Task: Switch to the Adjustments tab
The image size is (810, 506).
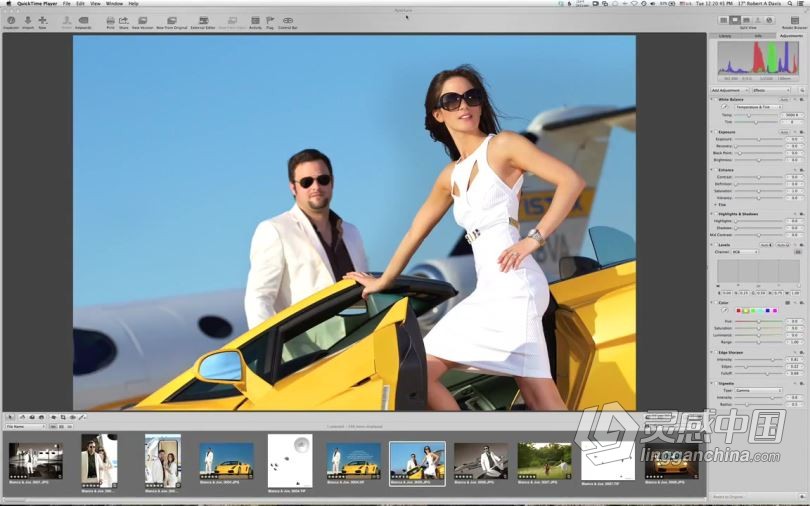Action: pos(791,36)
